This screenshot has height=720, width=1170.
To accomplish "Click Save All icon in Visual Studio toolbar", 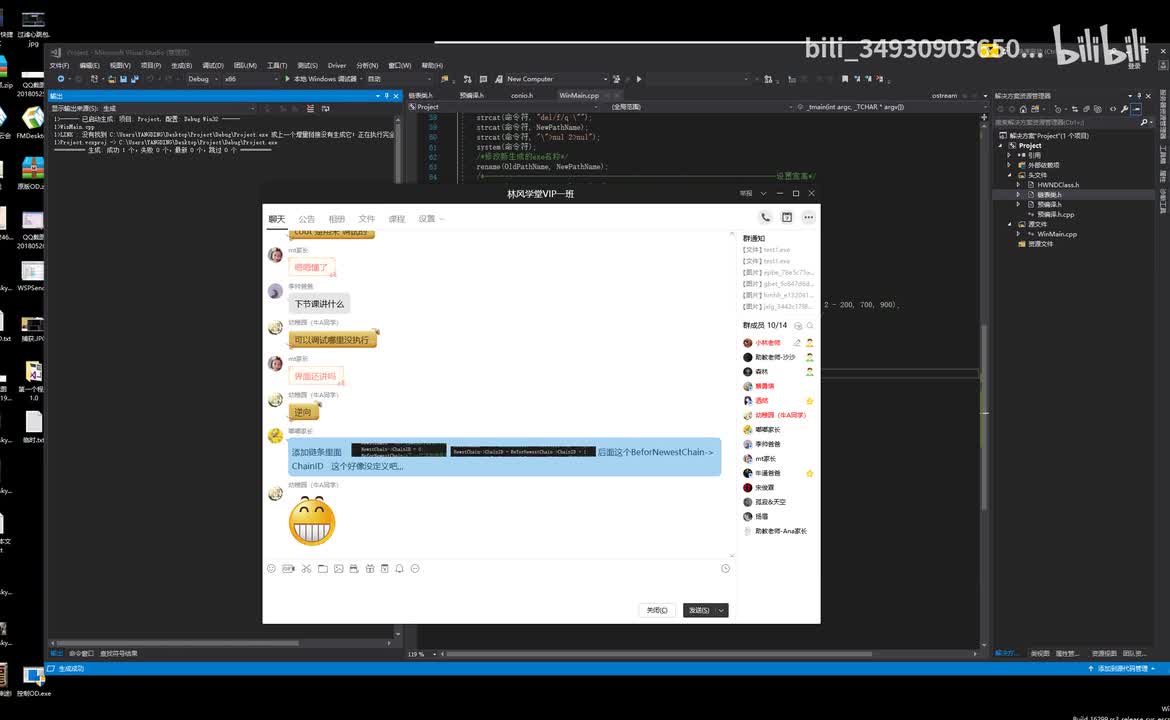I will [x=134, y=79].
